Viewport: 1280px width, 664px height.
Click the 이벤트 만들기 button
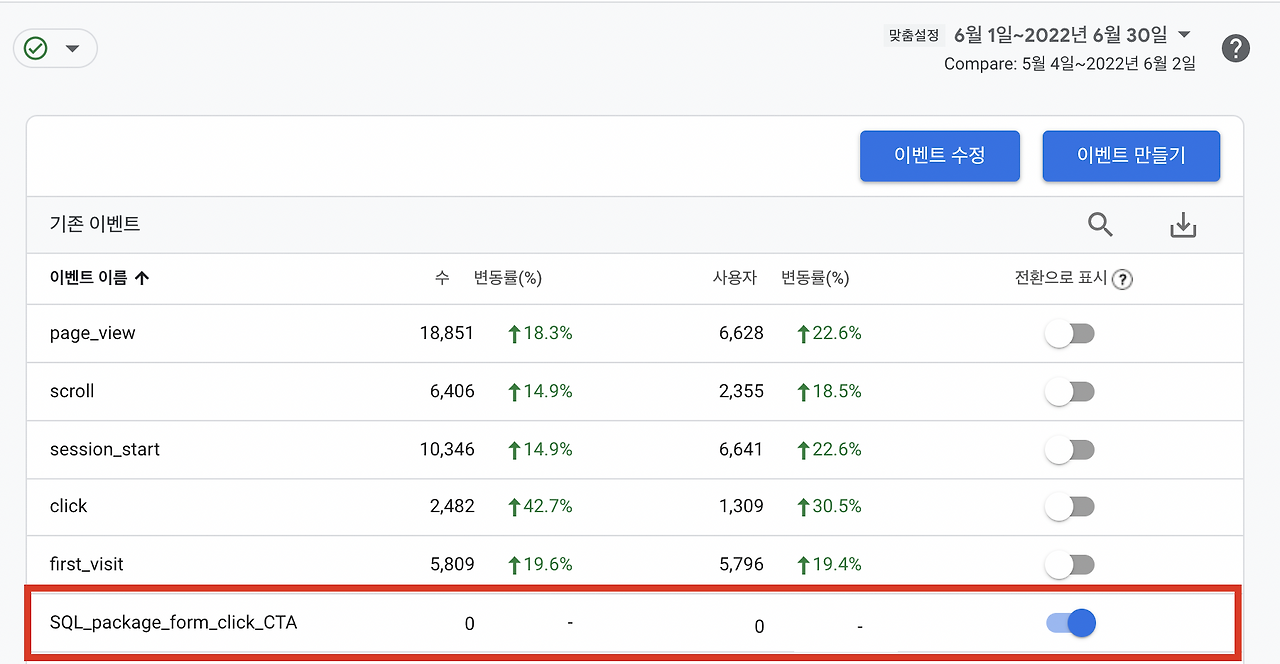[1131, 156]
